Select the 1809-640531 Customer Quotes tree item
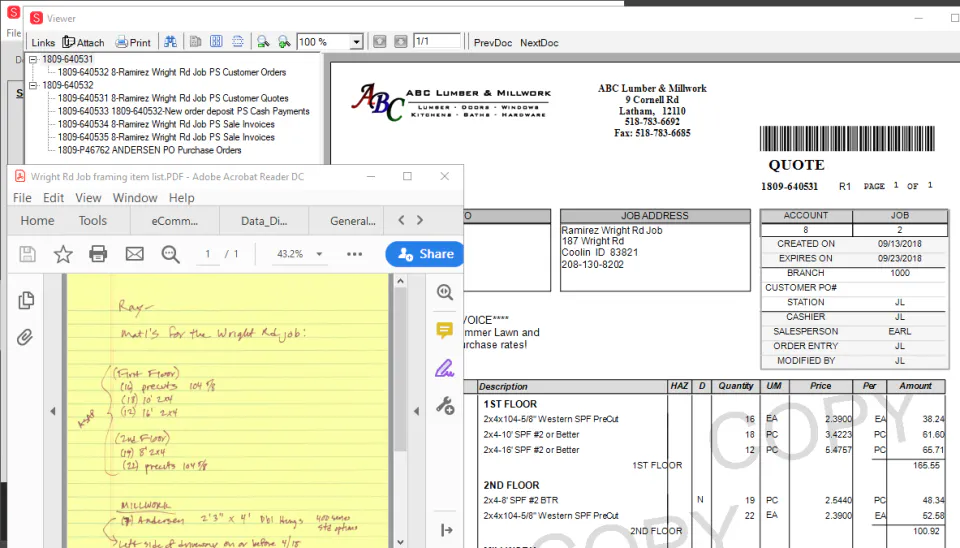Viewport: 960px width, 548px height. coord(173,98)
